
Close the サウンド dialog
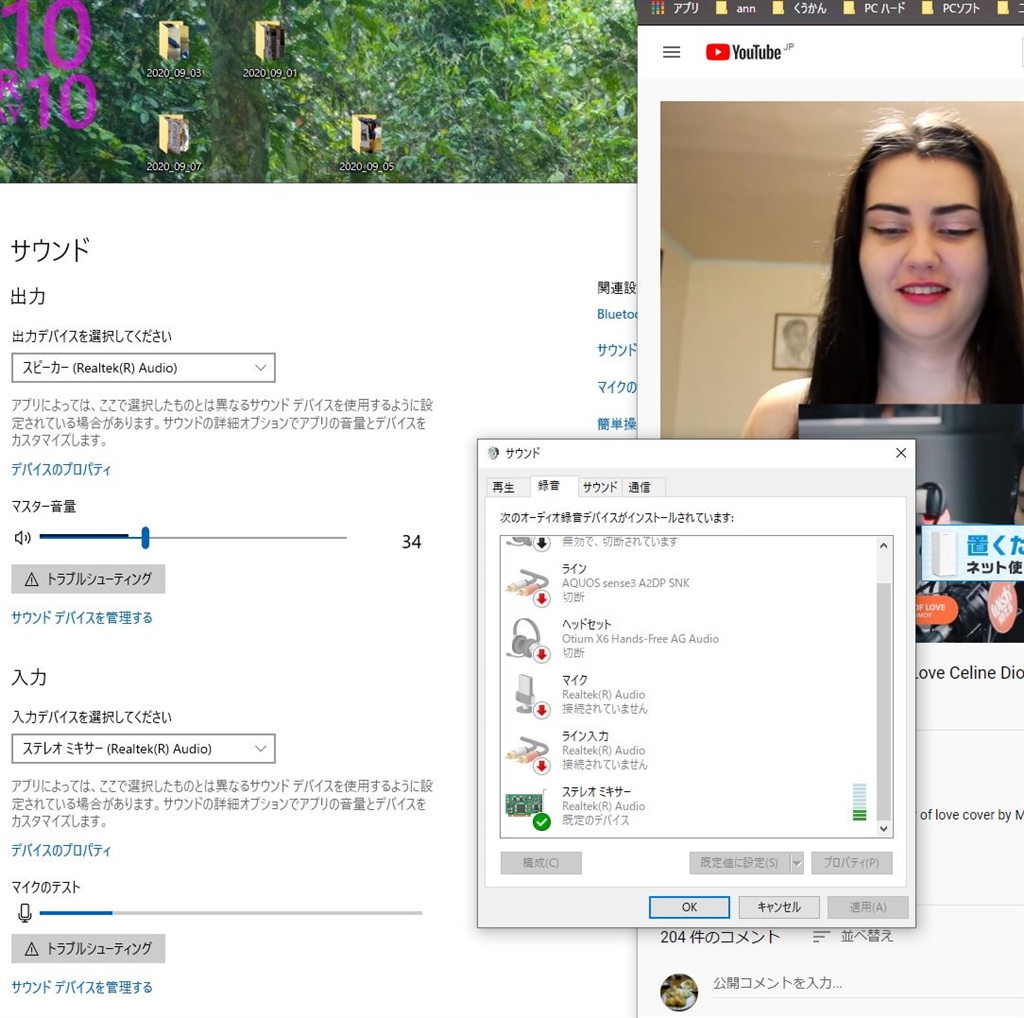901,453
